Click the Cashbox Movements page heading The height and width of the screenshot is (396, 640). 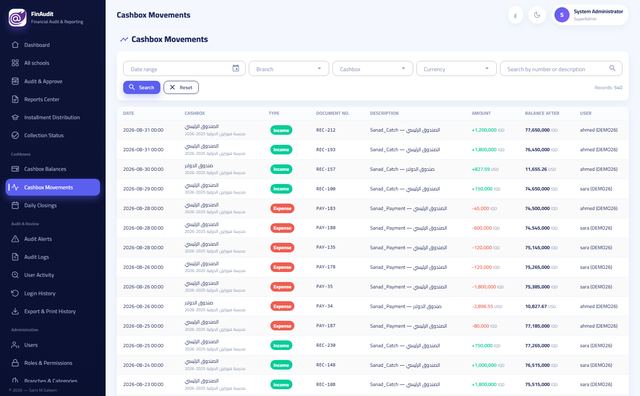pos(169,39)
